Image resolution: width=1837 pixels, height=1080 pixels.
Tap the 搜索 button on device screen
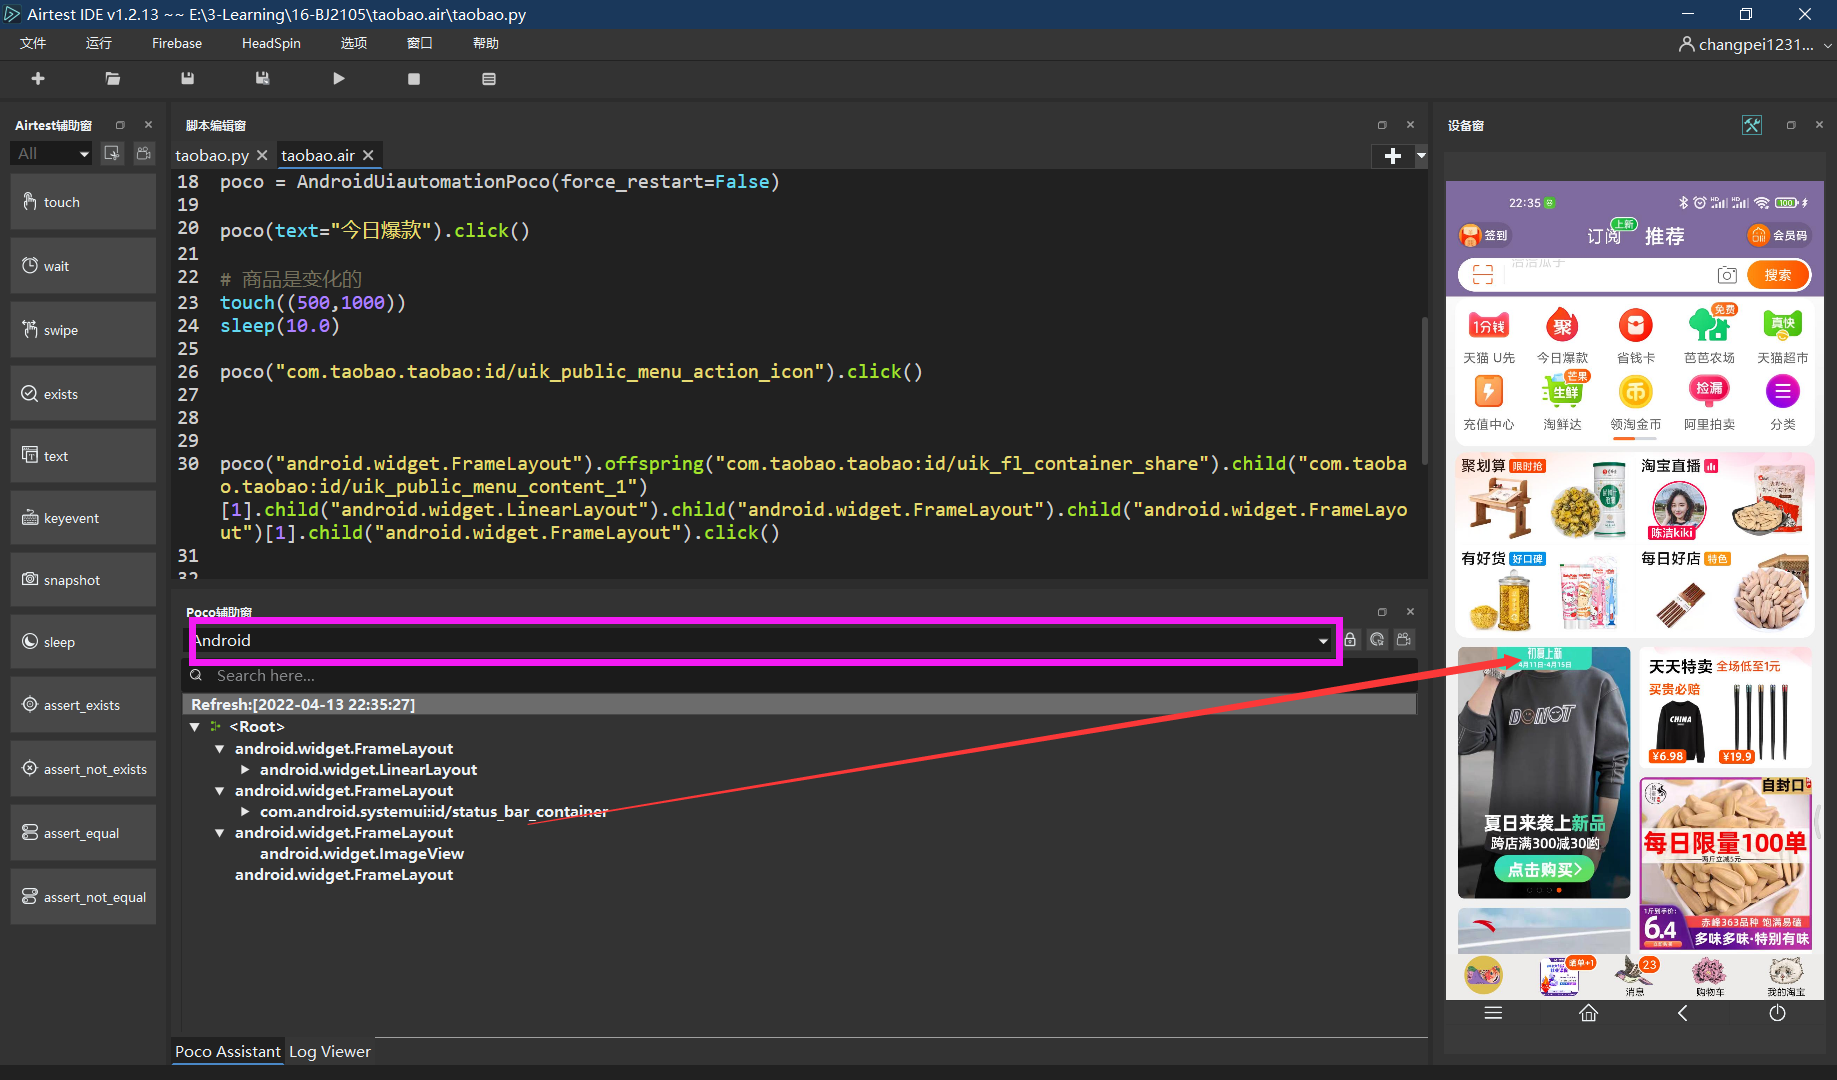1778,275
